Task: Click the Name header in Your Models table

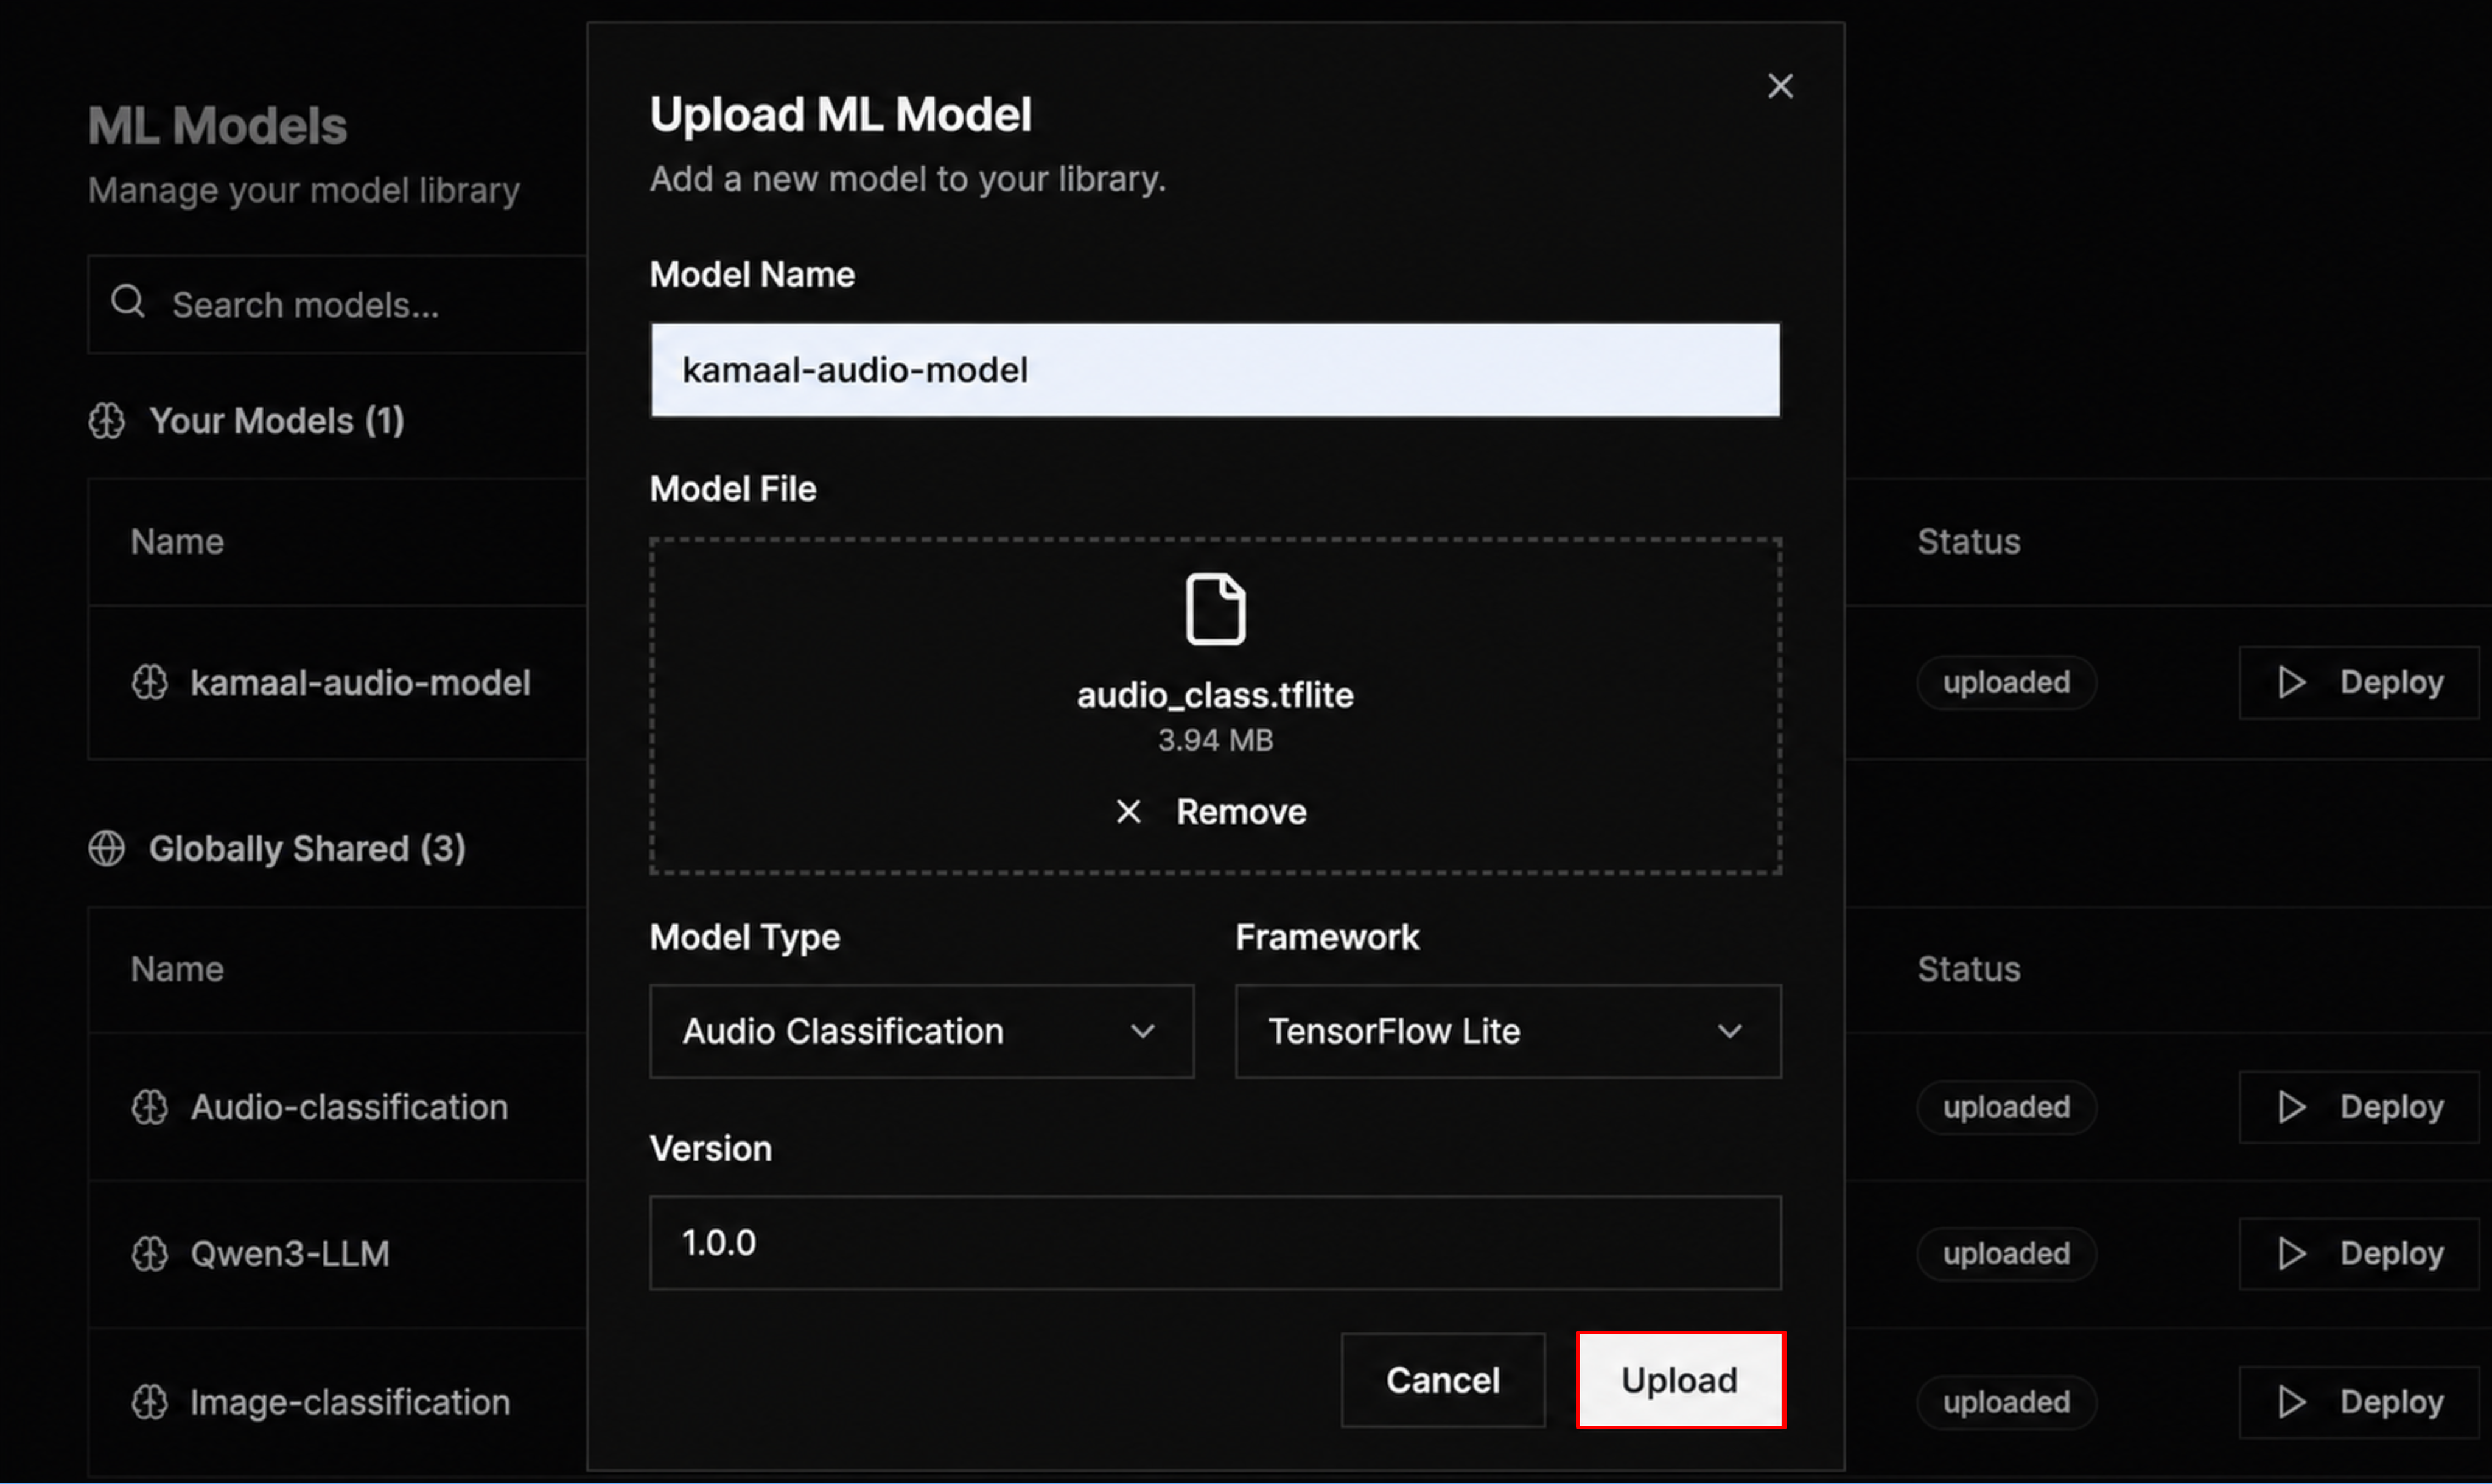Action: [x=177, y=542]
